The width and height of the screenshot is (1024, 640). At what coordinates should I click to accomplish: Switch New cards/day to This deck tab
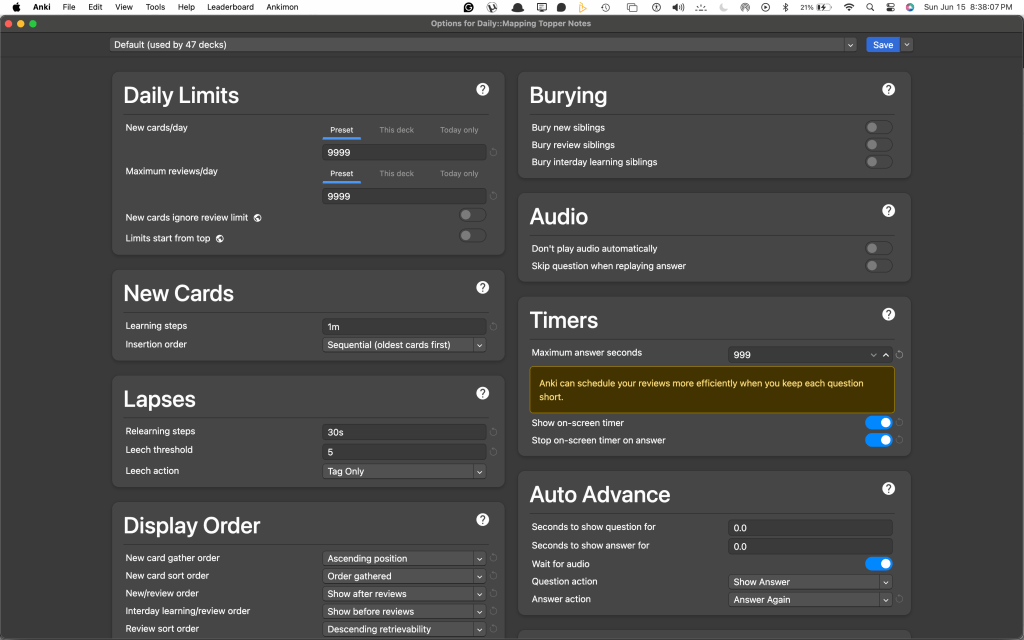396,130
